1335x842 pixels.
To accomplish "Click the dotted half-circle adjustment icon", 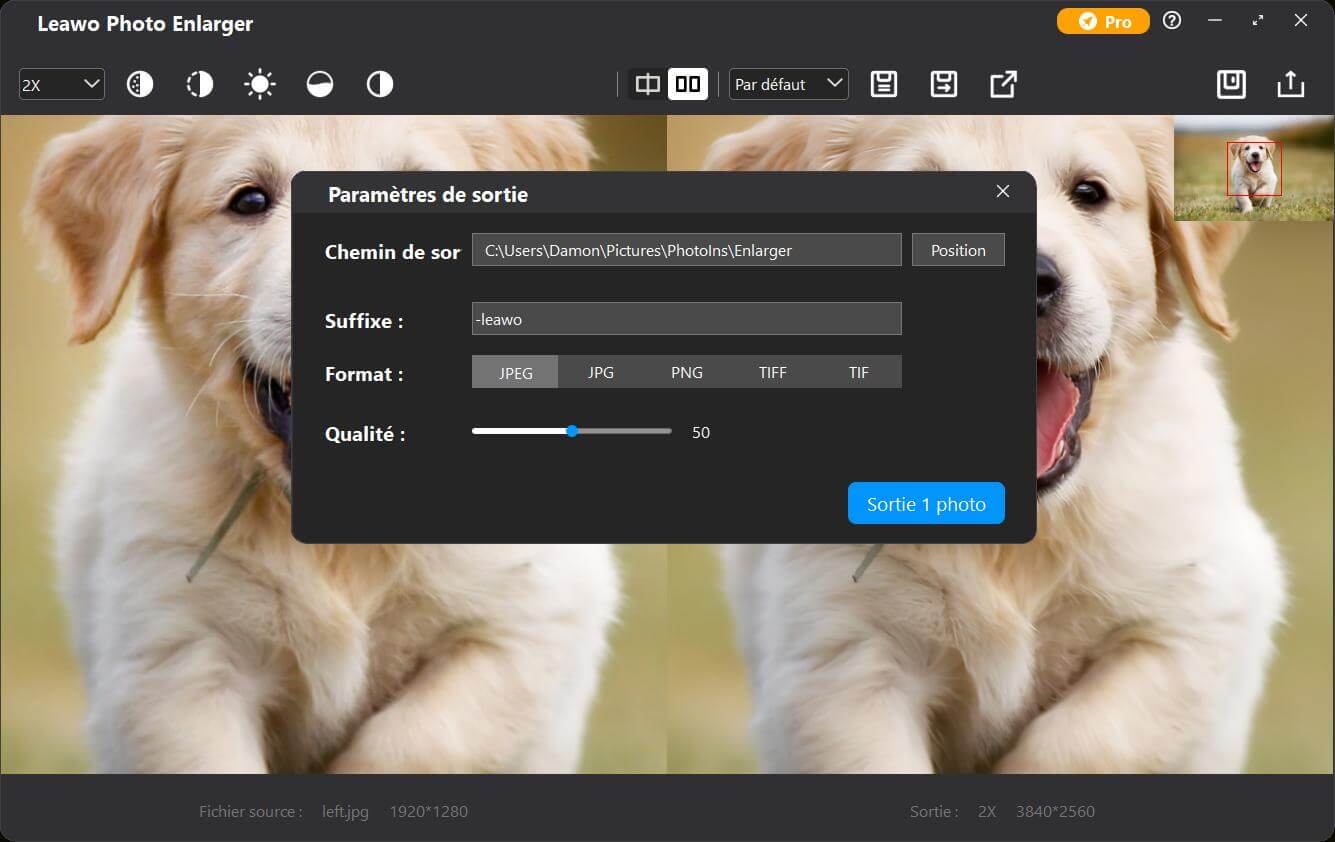I will [200, 85].
